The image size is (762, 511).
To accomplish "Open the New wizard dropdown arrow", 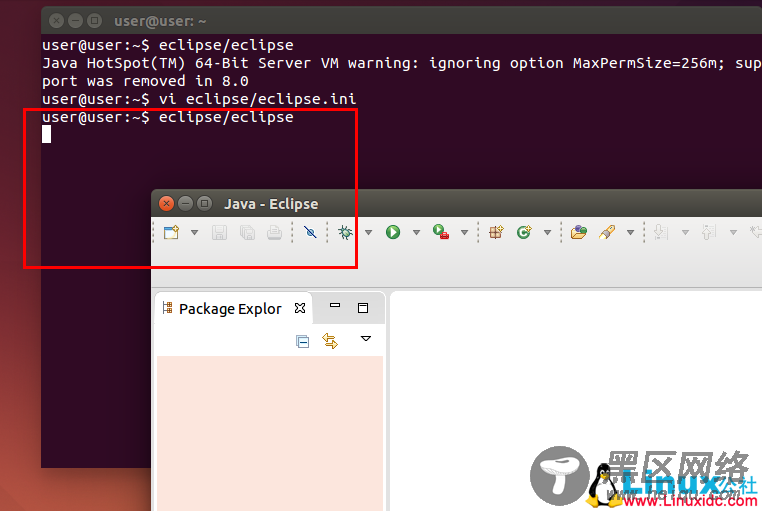I will [x=194, y=233].
